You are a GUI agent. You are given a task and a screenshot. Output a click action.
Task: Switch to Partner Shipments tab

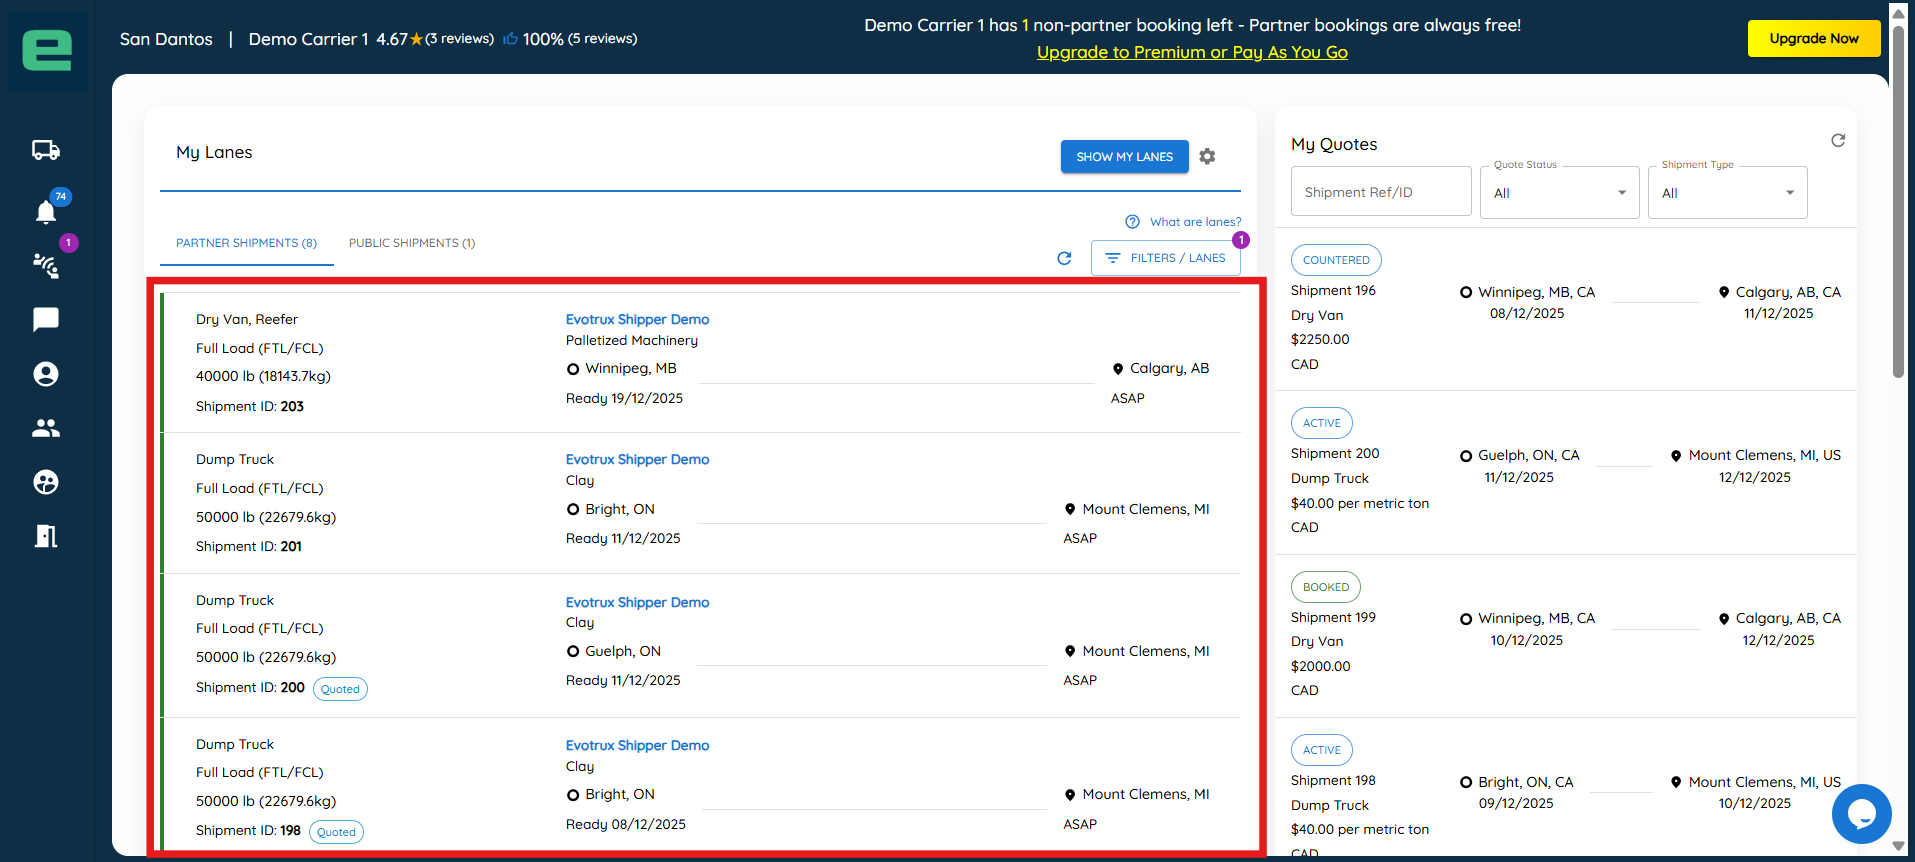point(246,243)
